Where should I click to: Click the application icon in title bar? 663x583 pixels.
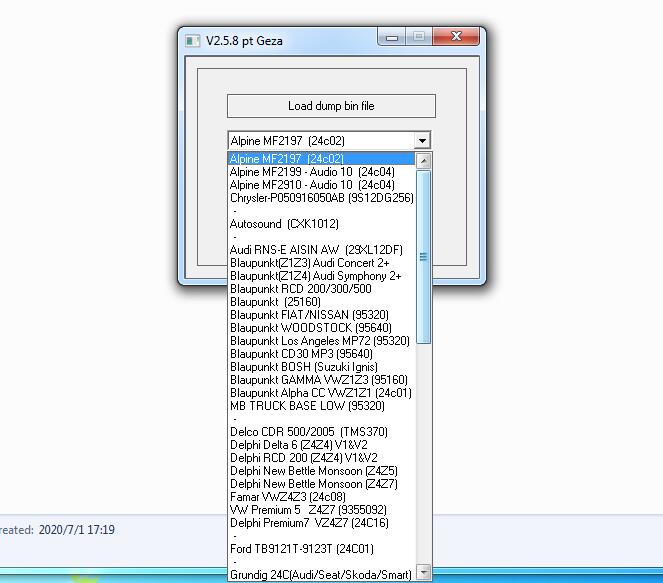pos(192,41)
